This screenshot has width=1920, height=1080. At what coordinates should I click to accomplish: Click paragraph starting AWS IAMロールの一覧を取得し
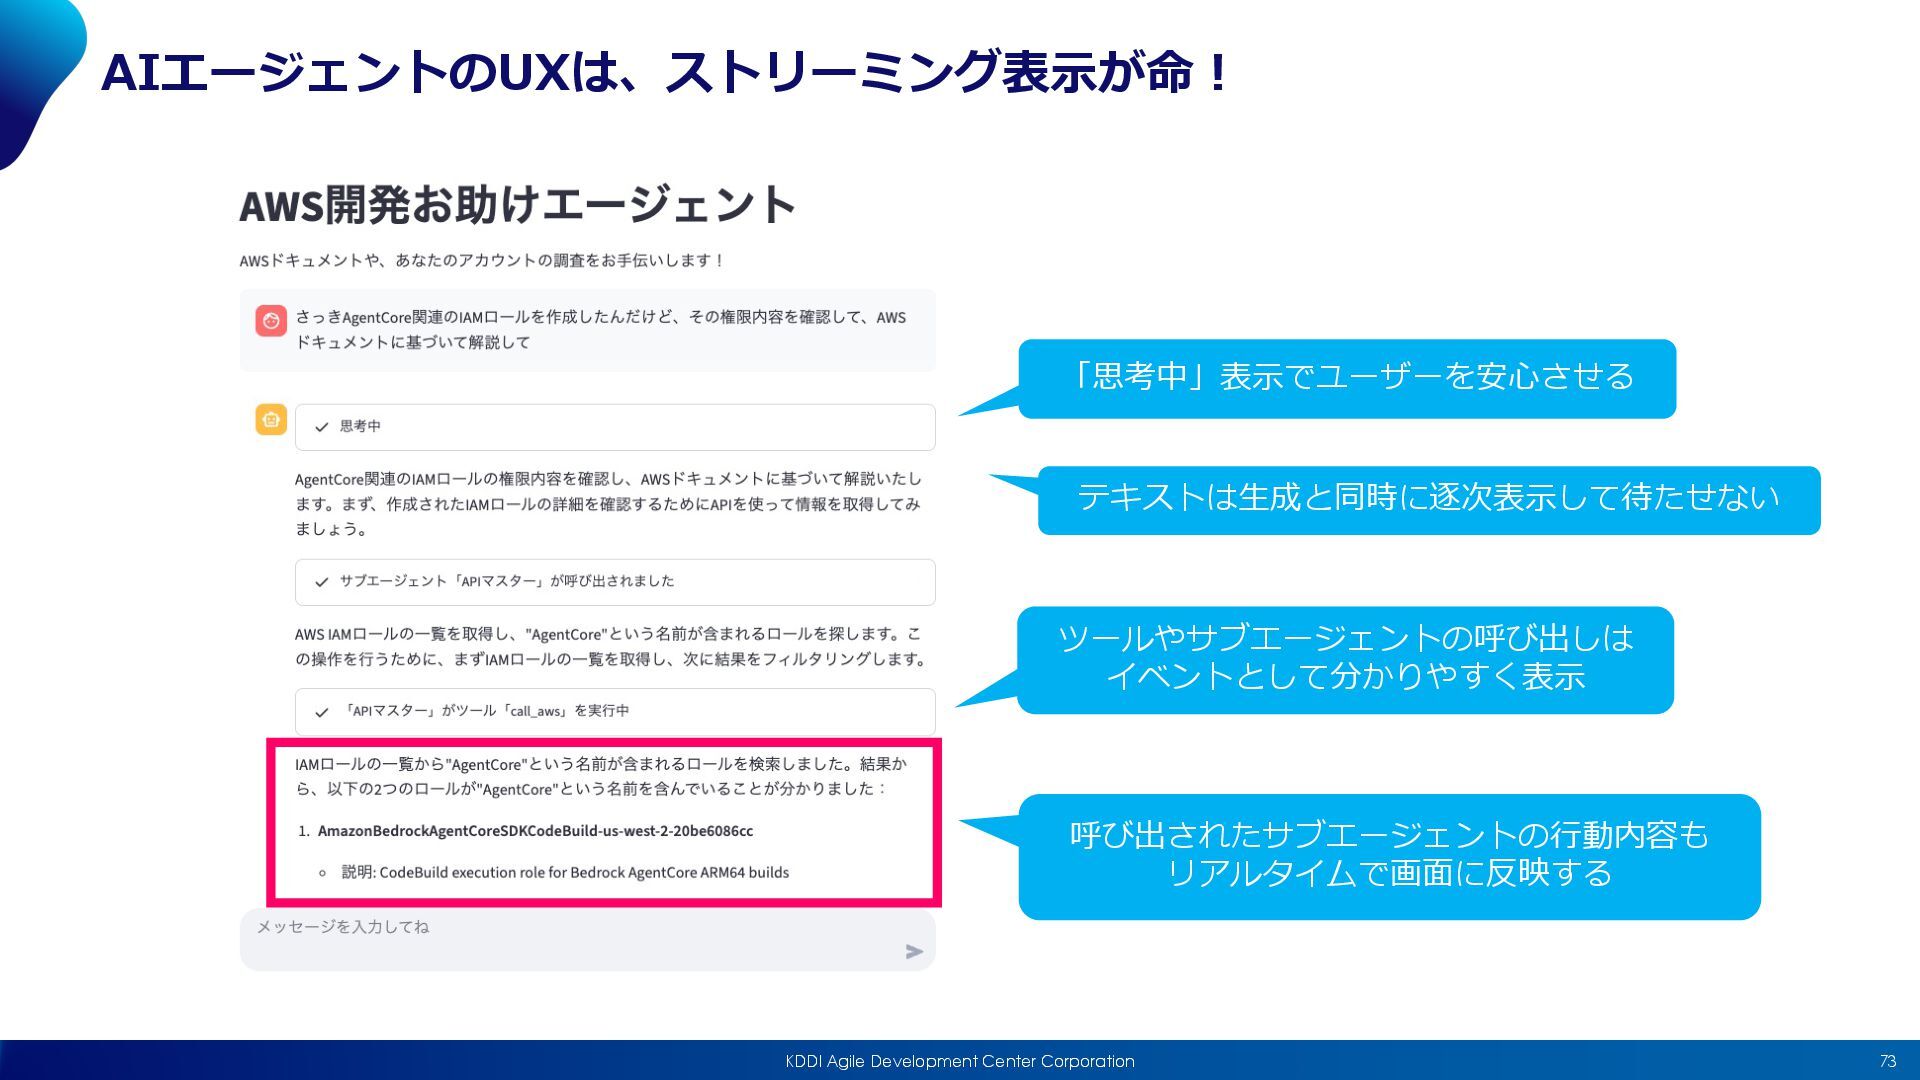[x=610, y=647]
